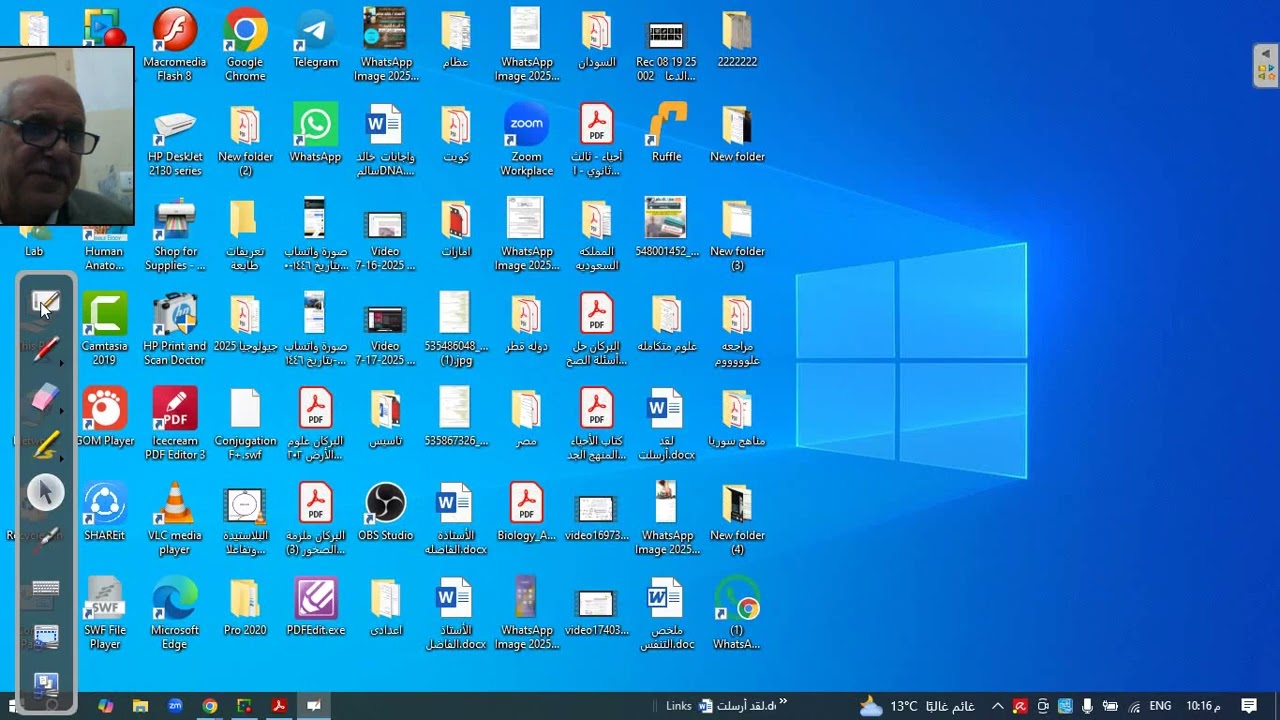Select the pink eraser tool

click(45, 398)
